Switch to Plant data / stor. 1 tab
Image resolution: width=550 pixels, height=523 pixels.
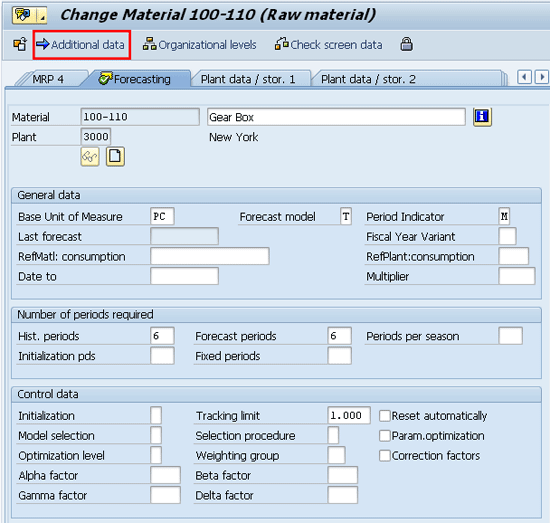[248, 79]
